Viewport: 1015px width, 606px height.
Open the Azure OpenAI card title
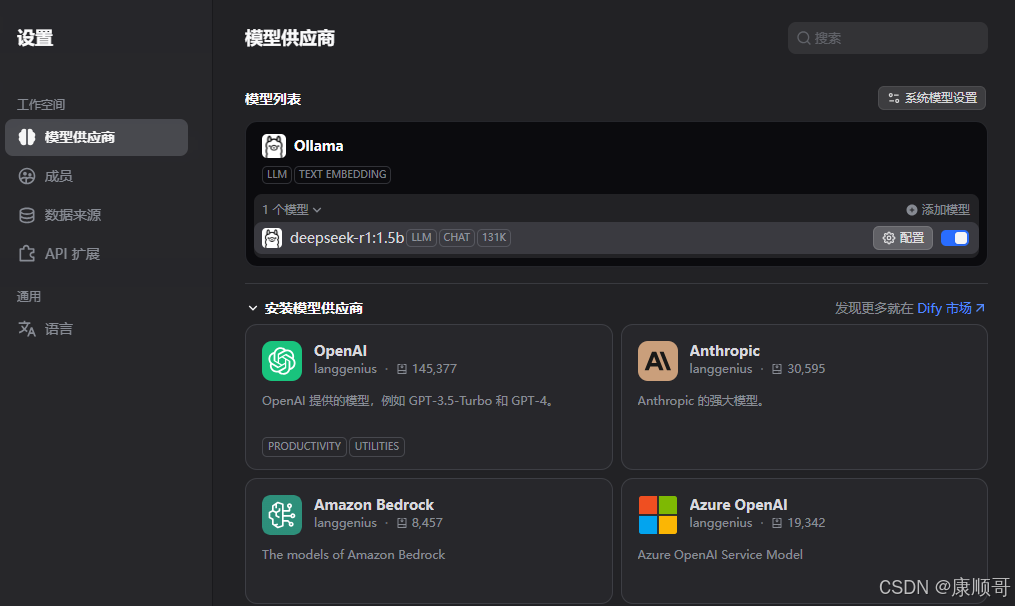point(739,505)
